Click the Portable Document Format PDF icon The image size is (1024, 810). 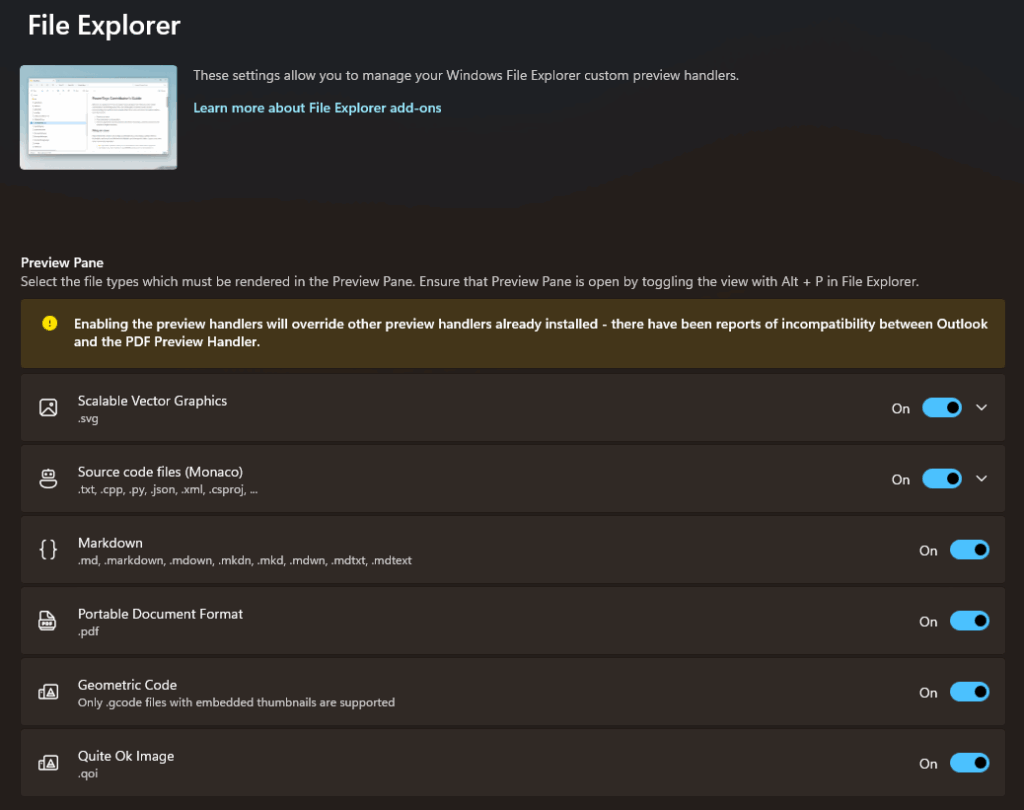click(x=48, y=621)
